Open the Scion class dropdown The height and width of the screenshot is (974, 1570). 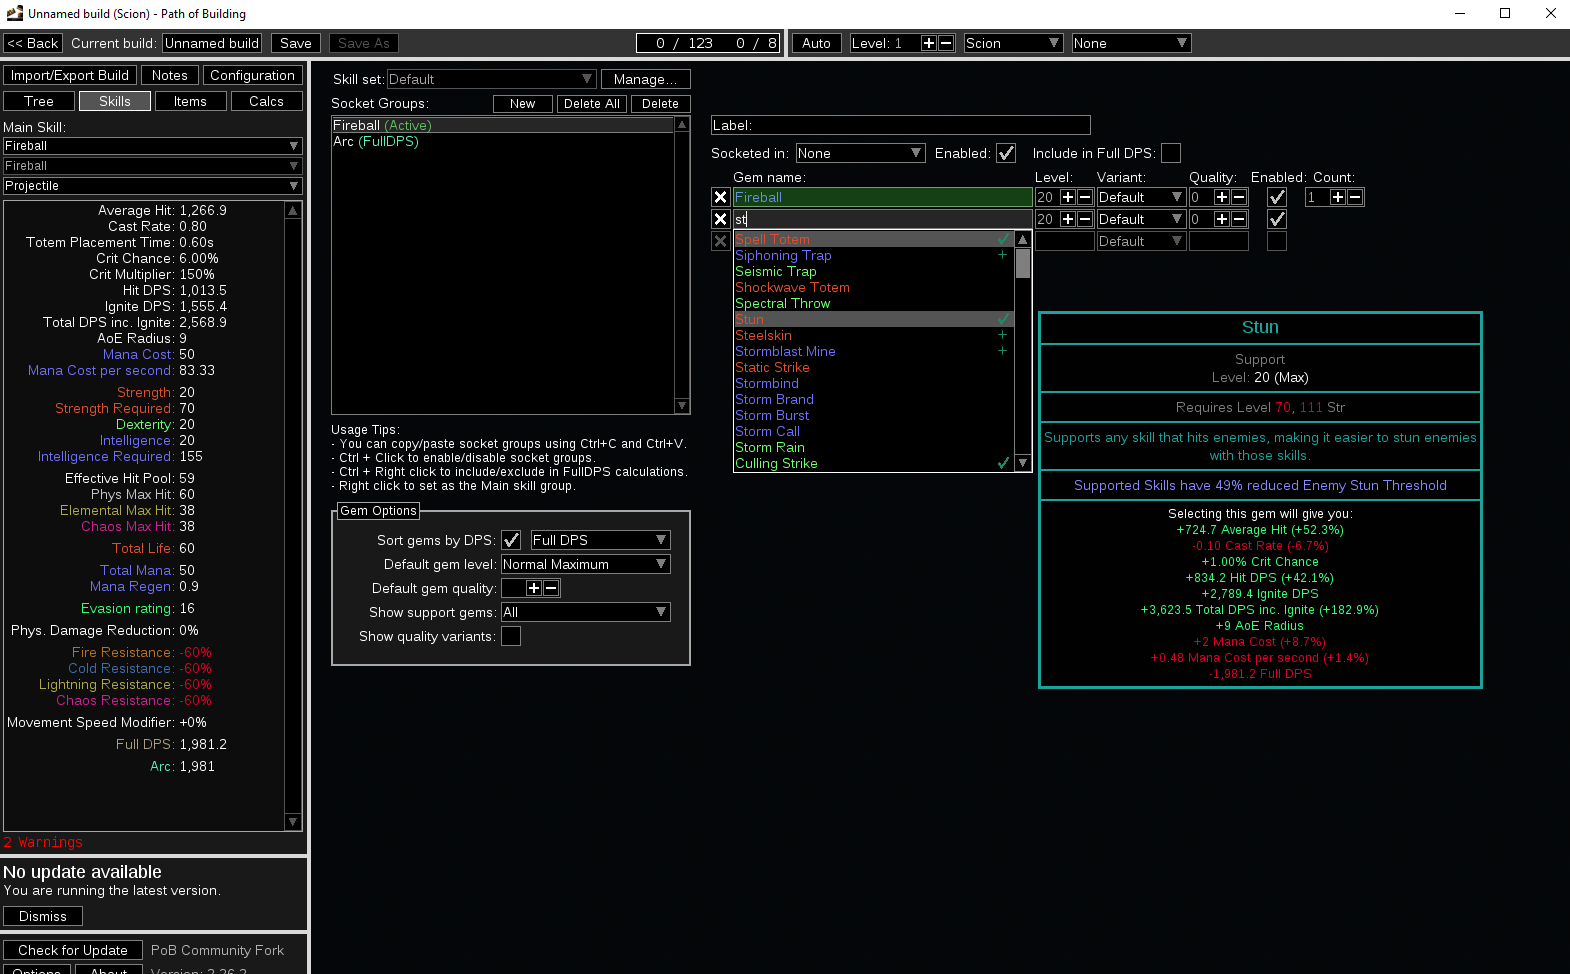click(1013, 43)
